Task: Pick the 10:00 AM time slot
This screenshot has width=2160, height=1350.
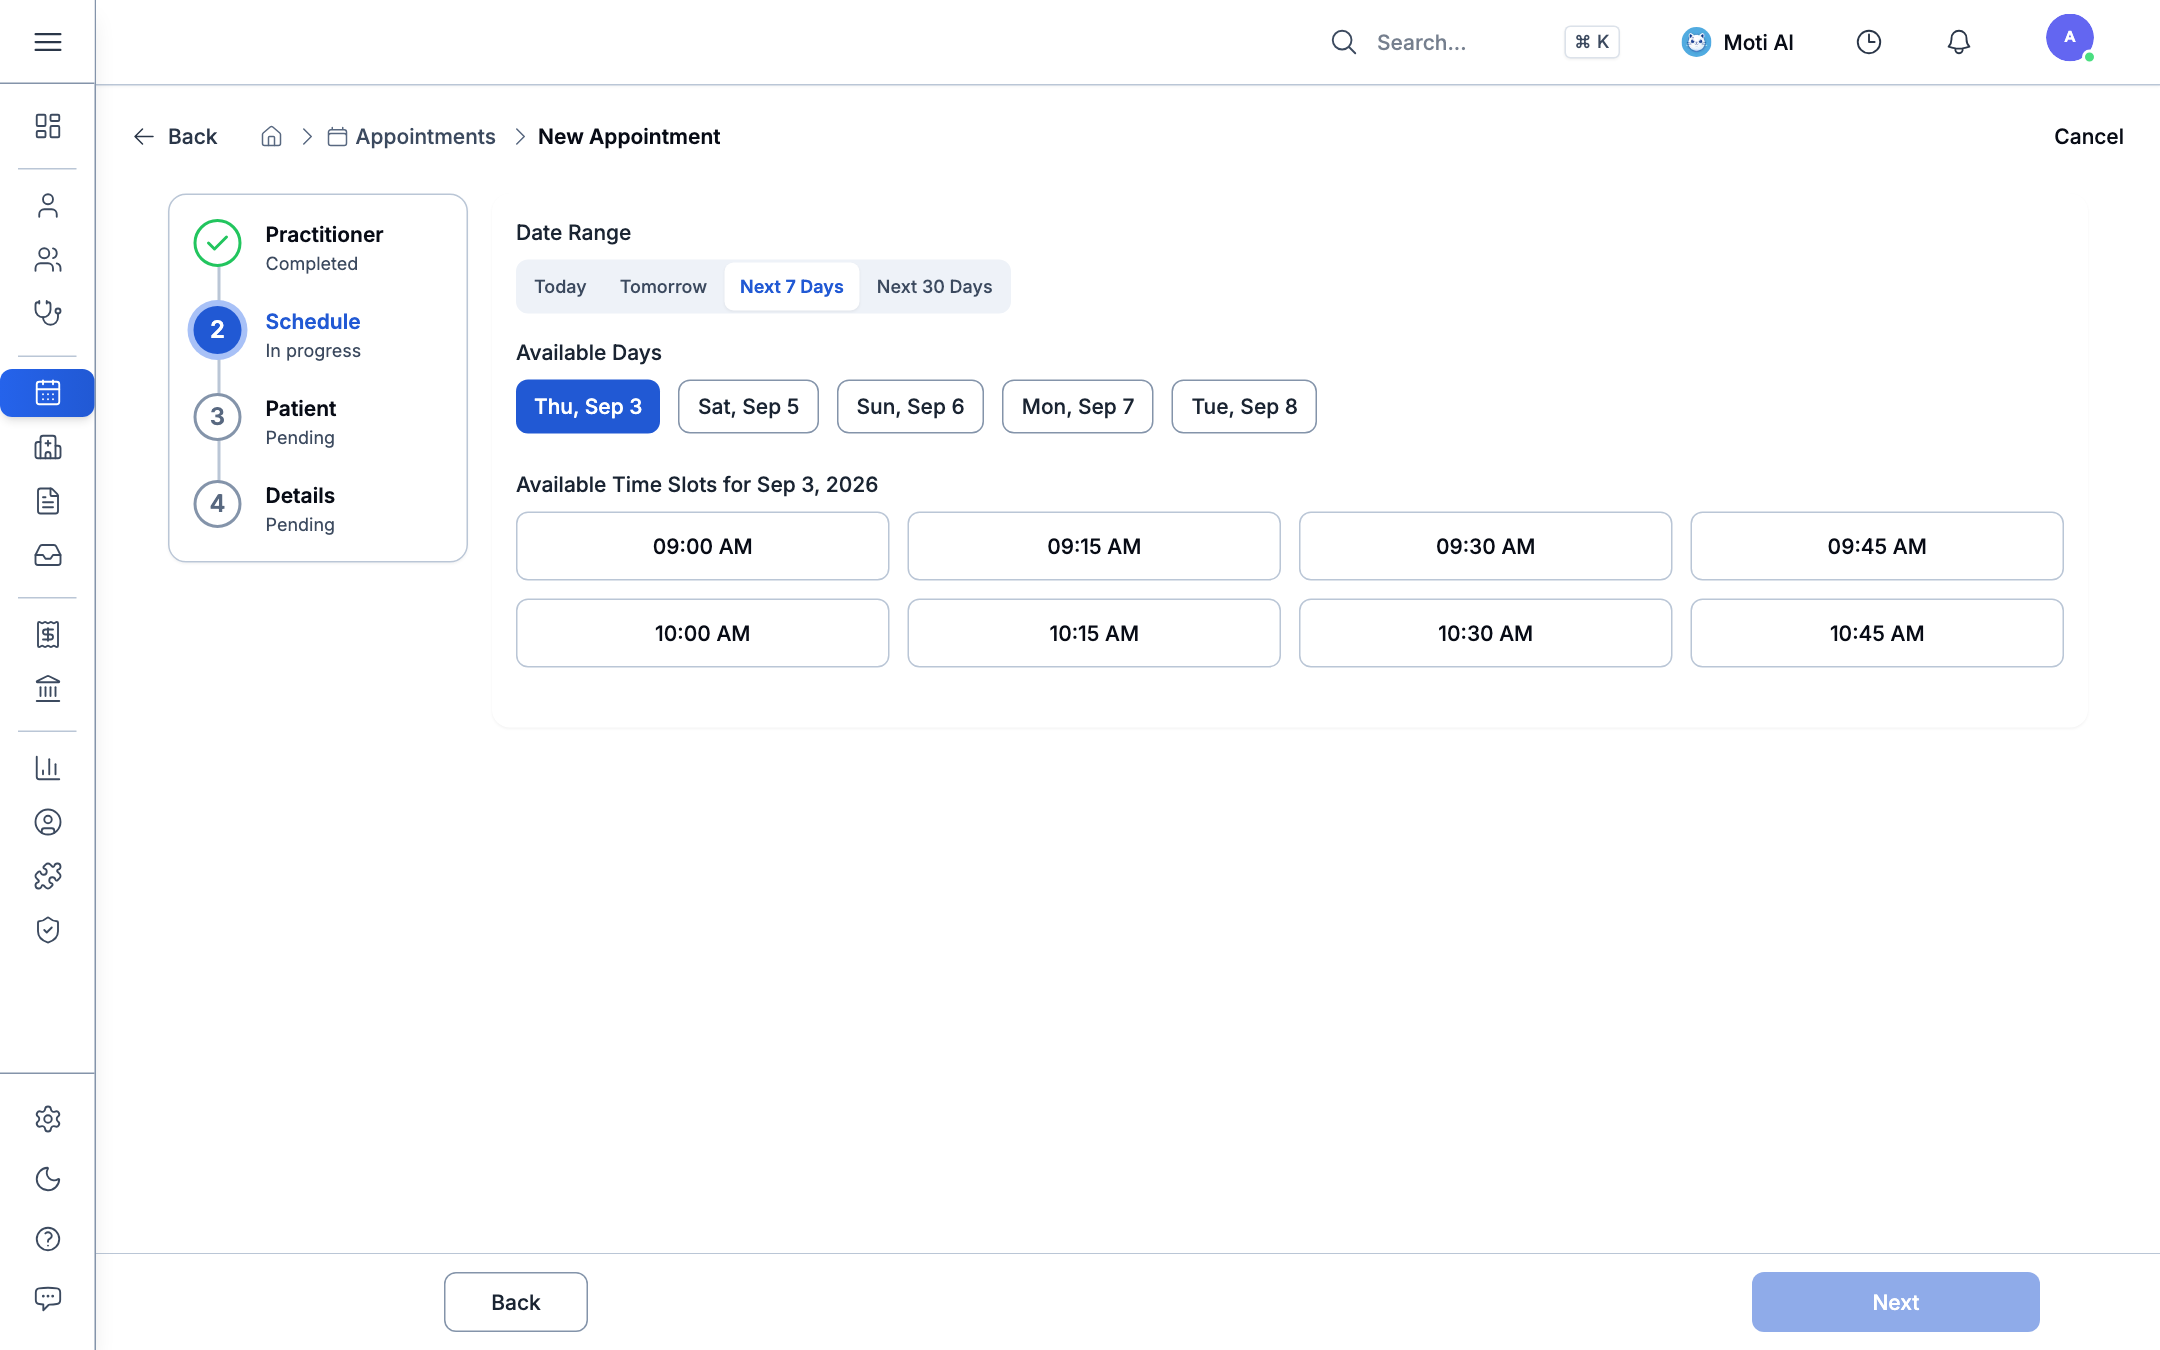Action: click(x=702, y=633)
